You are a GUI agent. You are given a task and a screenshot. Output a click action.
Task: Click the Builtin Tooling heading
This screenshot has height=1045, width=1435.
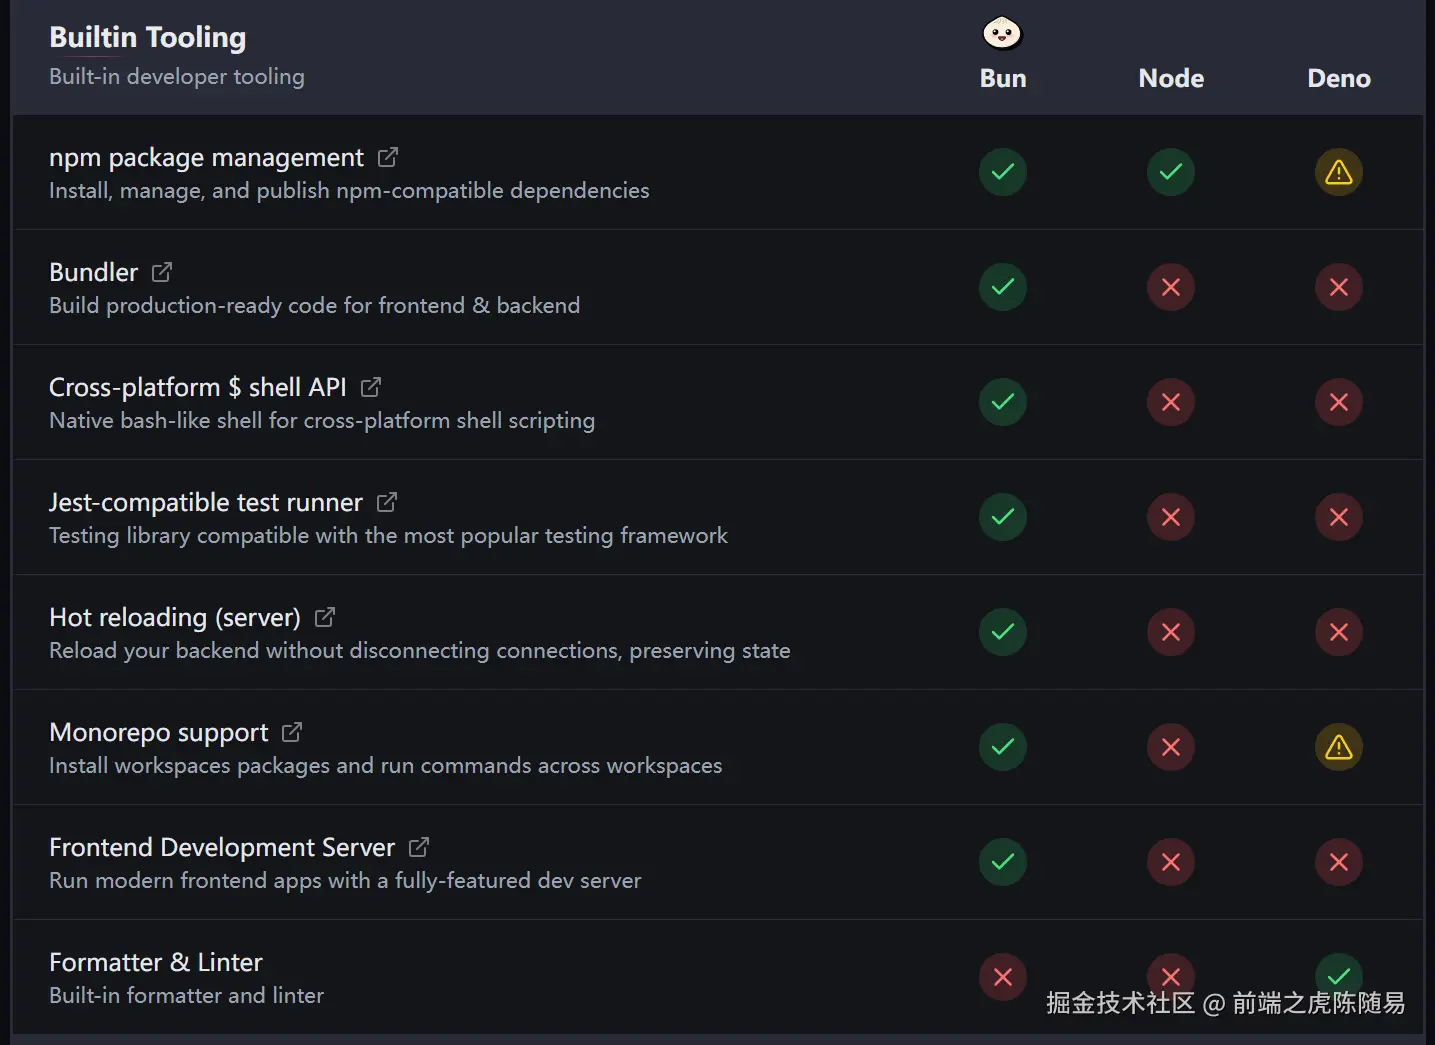coord(148,37)
